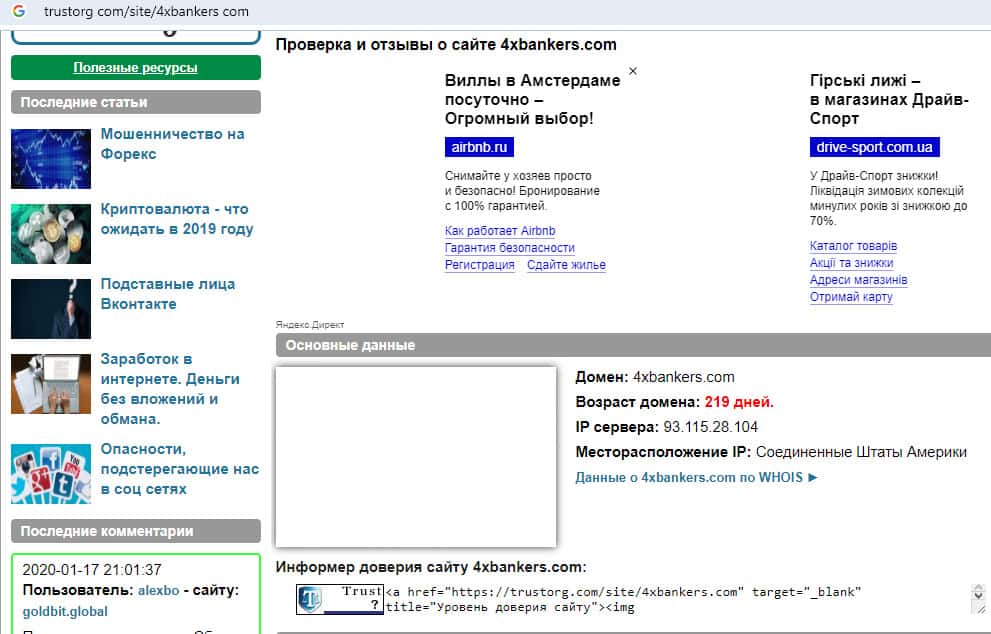
Task: Click the man with question mark thumbnail
Action: (x=51, y=309)
